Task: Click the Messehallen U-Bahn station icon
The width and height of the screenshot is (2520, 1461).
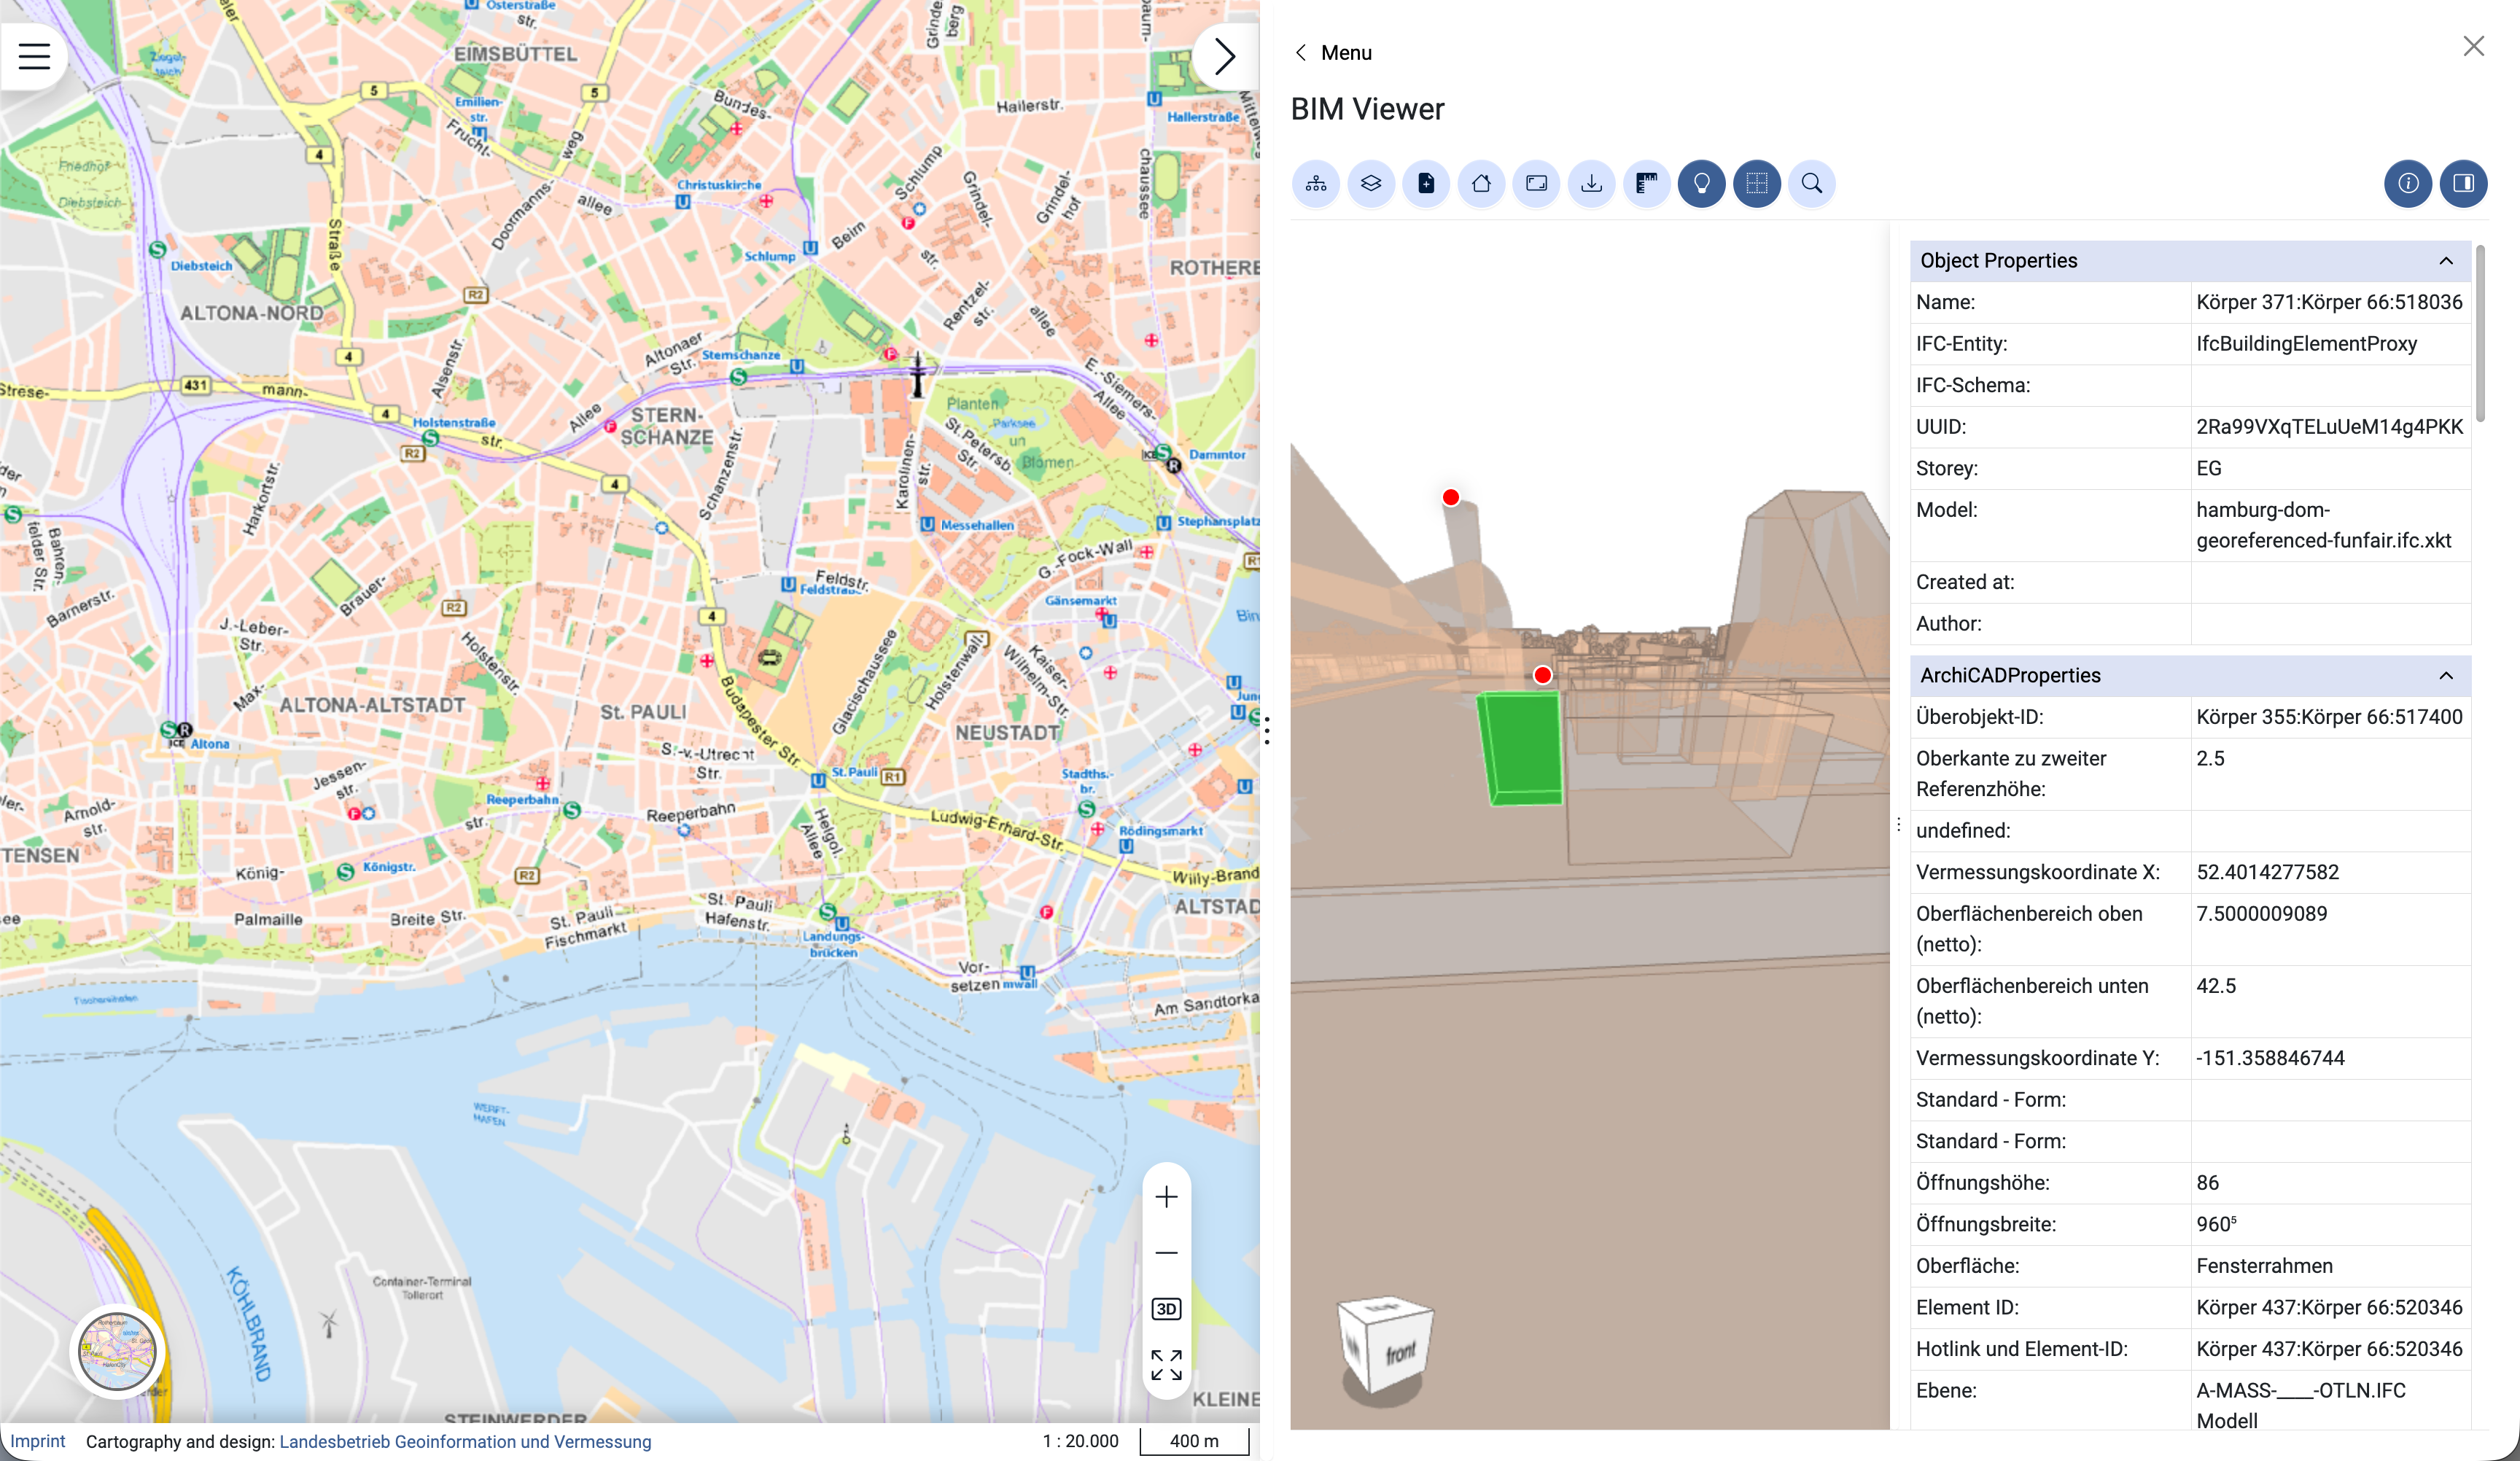Action: pos(927,525)
